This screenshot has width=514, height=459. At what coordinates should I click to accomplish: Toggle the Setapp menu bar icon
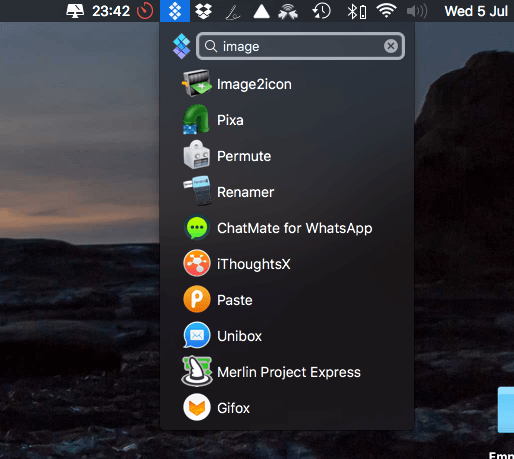(175, 11)
